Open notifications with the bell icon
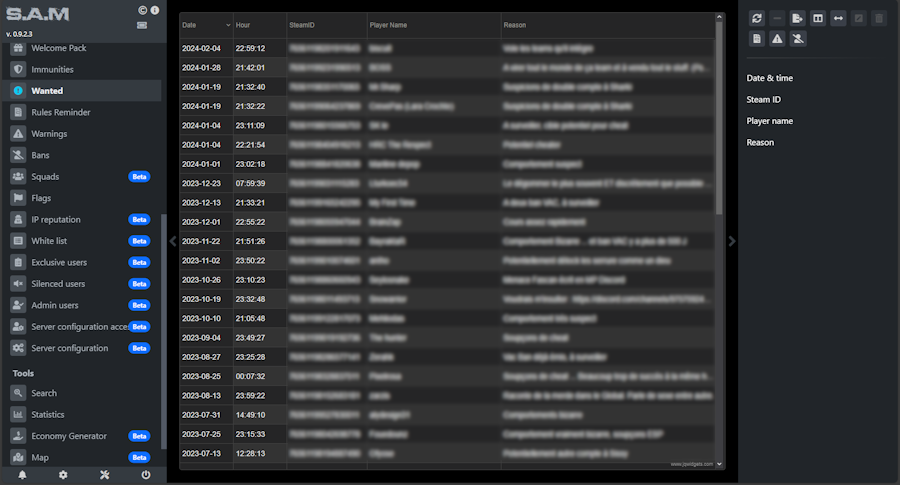900x485 pixels. click(22, 475)
